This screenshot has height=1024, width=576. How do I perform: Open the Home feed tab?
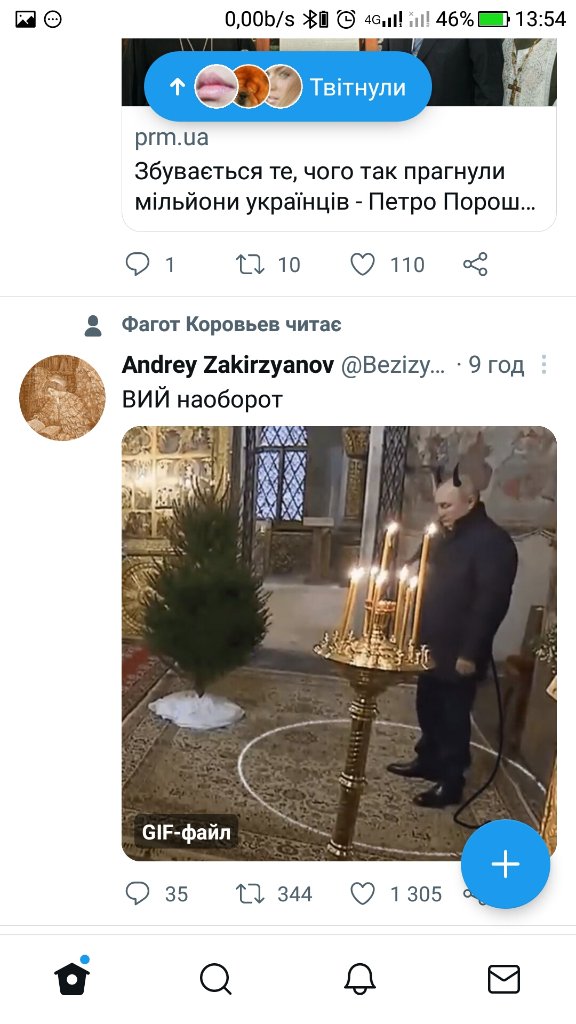(x=72, y=978)
